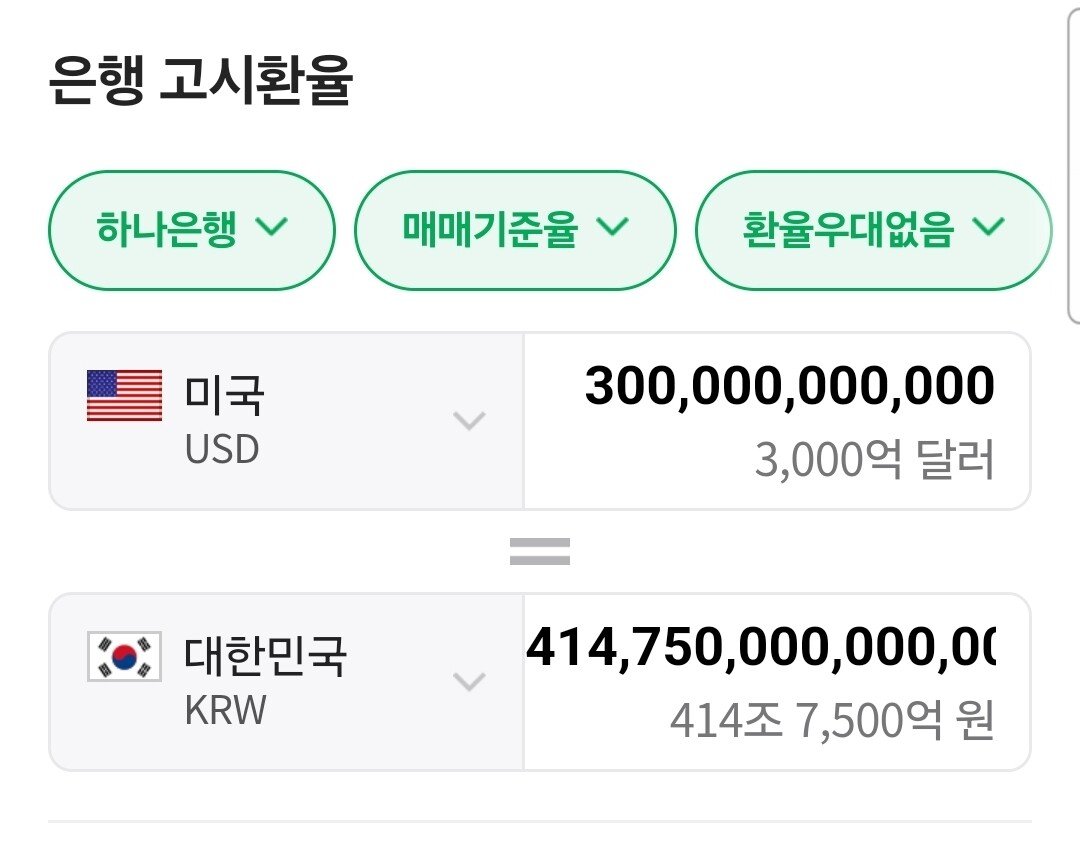Click the 환율우대없음 dropdown arrow

(x=989, y=229)
